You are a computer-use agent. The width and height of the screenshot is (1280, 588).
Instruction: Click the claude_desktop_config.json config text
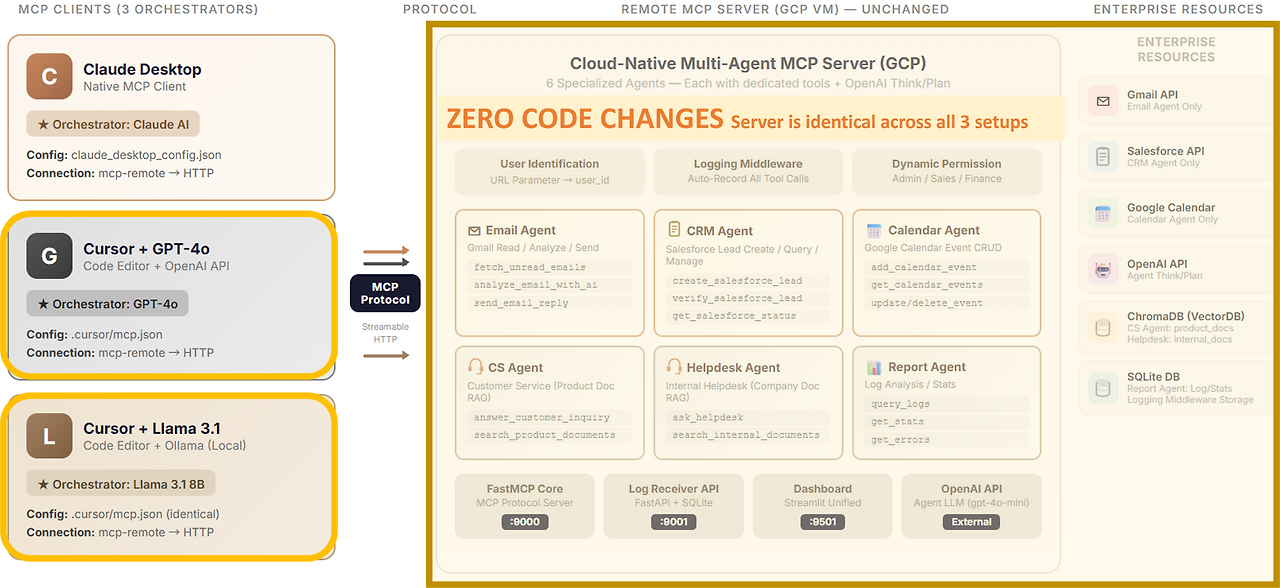coord(146,156)
